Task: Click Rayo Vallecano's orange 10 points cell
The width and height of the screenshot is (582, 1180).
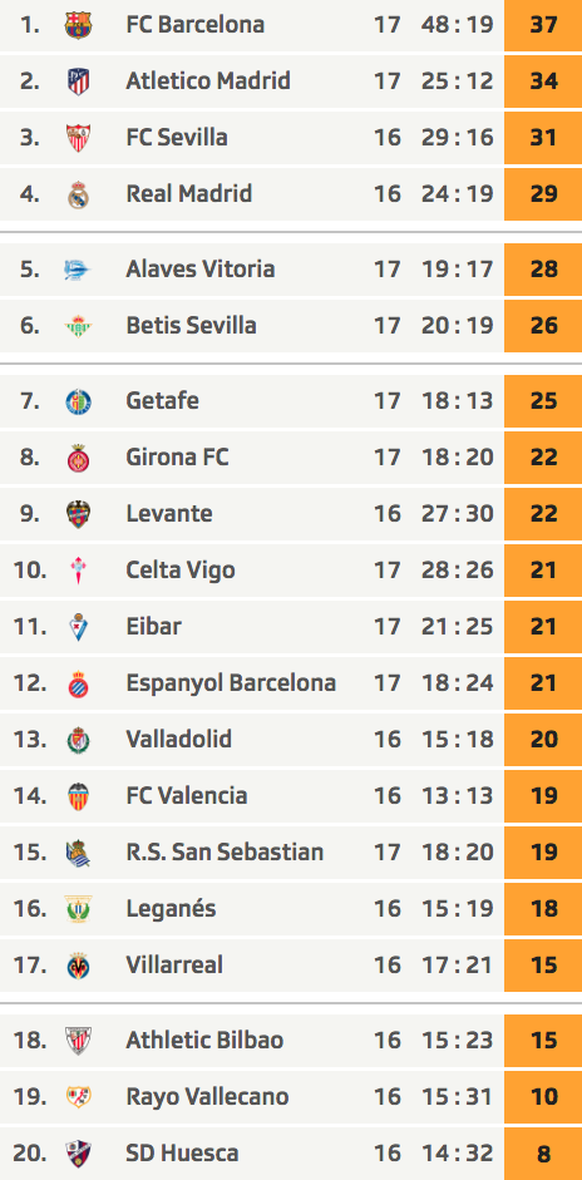Action: 543,1097
